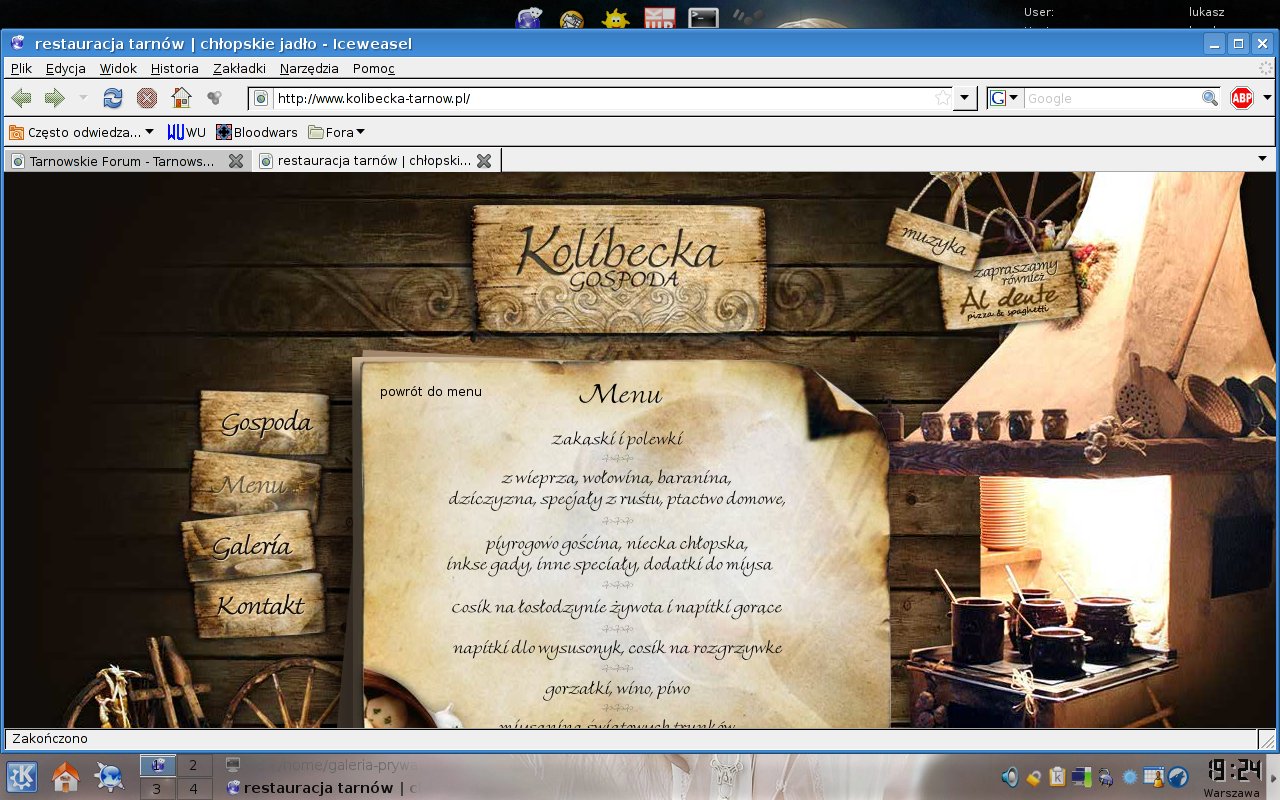Open the Zakładki menu
The height and width of the screenshot is (800, 1280).
(x=239, y=68)
